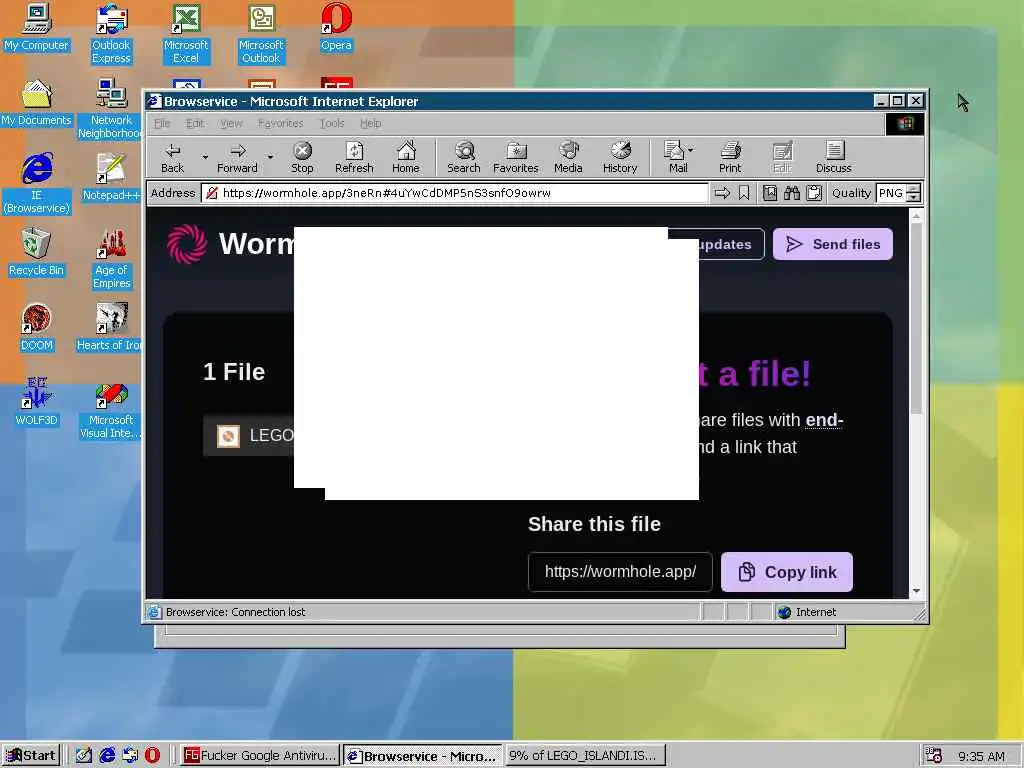Open the View menu
This screenshot has height=768, width=1024.
coord(231,123)
